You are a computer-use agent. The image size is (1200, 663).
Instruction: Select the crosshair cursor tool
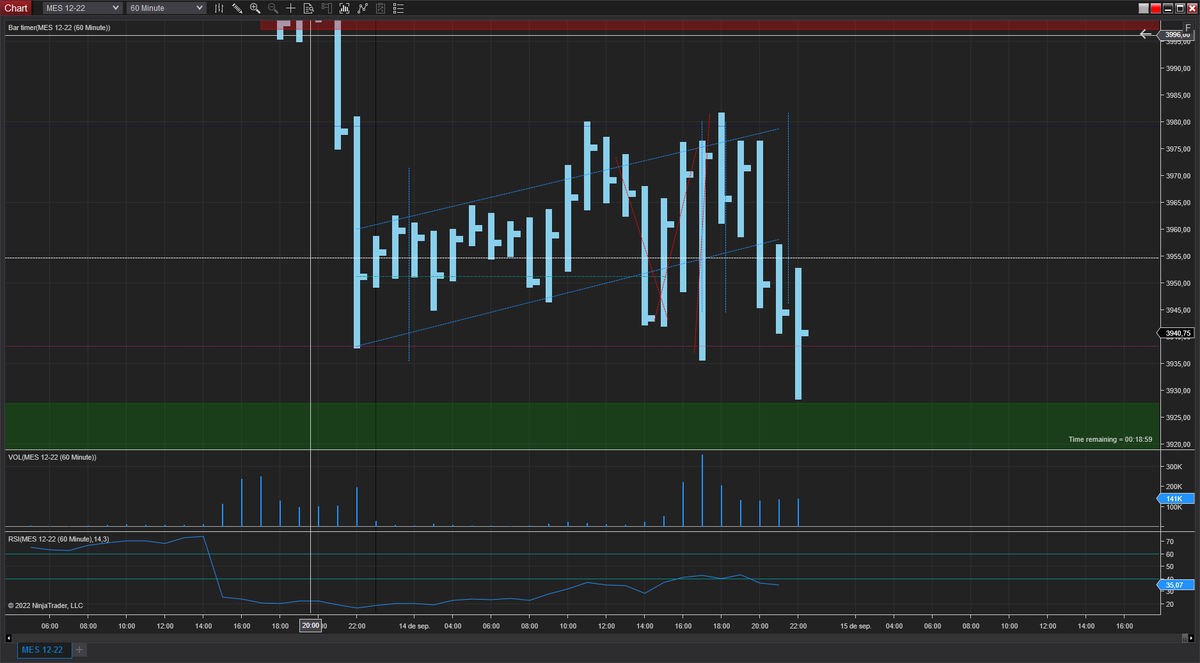click(291, 8)
